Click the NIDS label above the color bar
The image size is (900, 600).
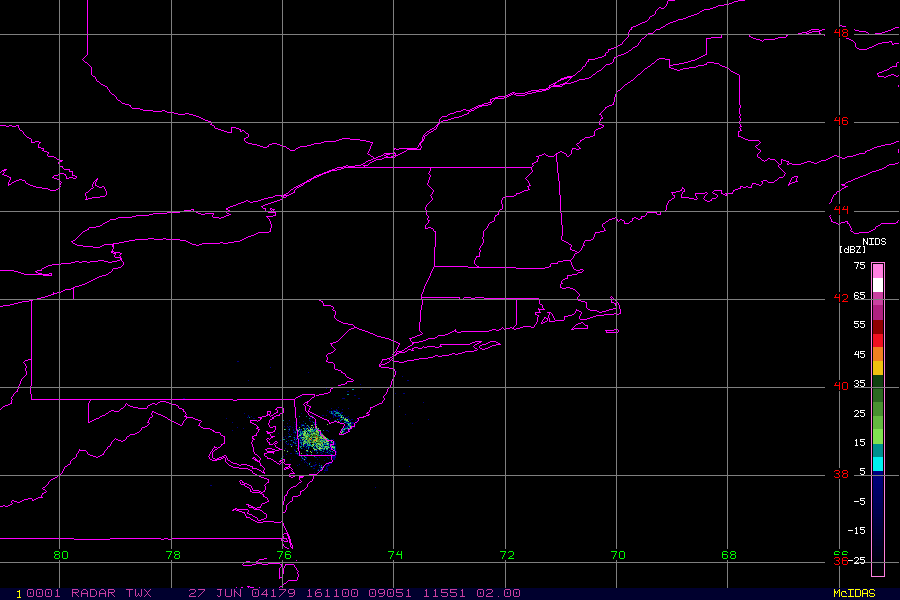coord(874,242)
